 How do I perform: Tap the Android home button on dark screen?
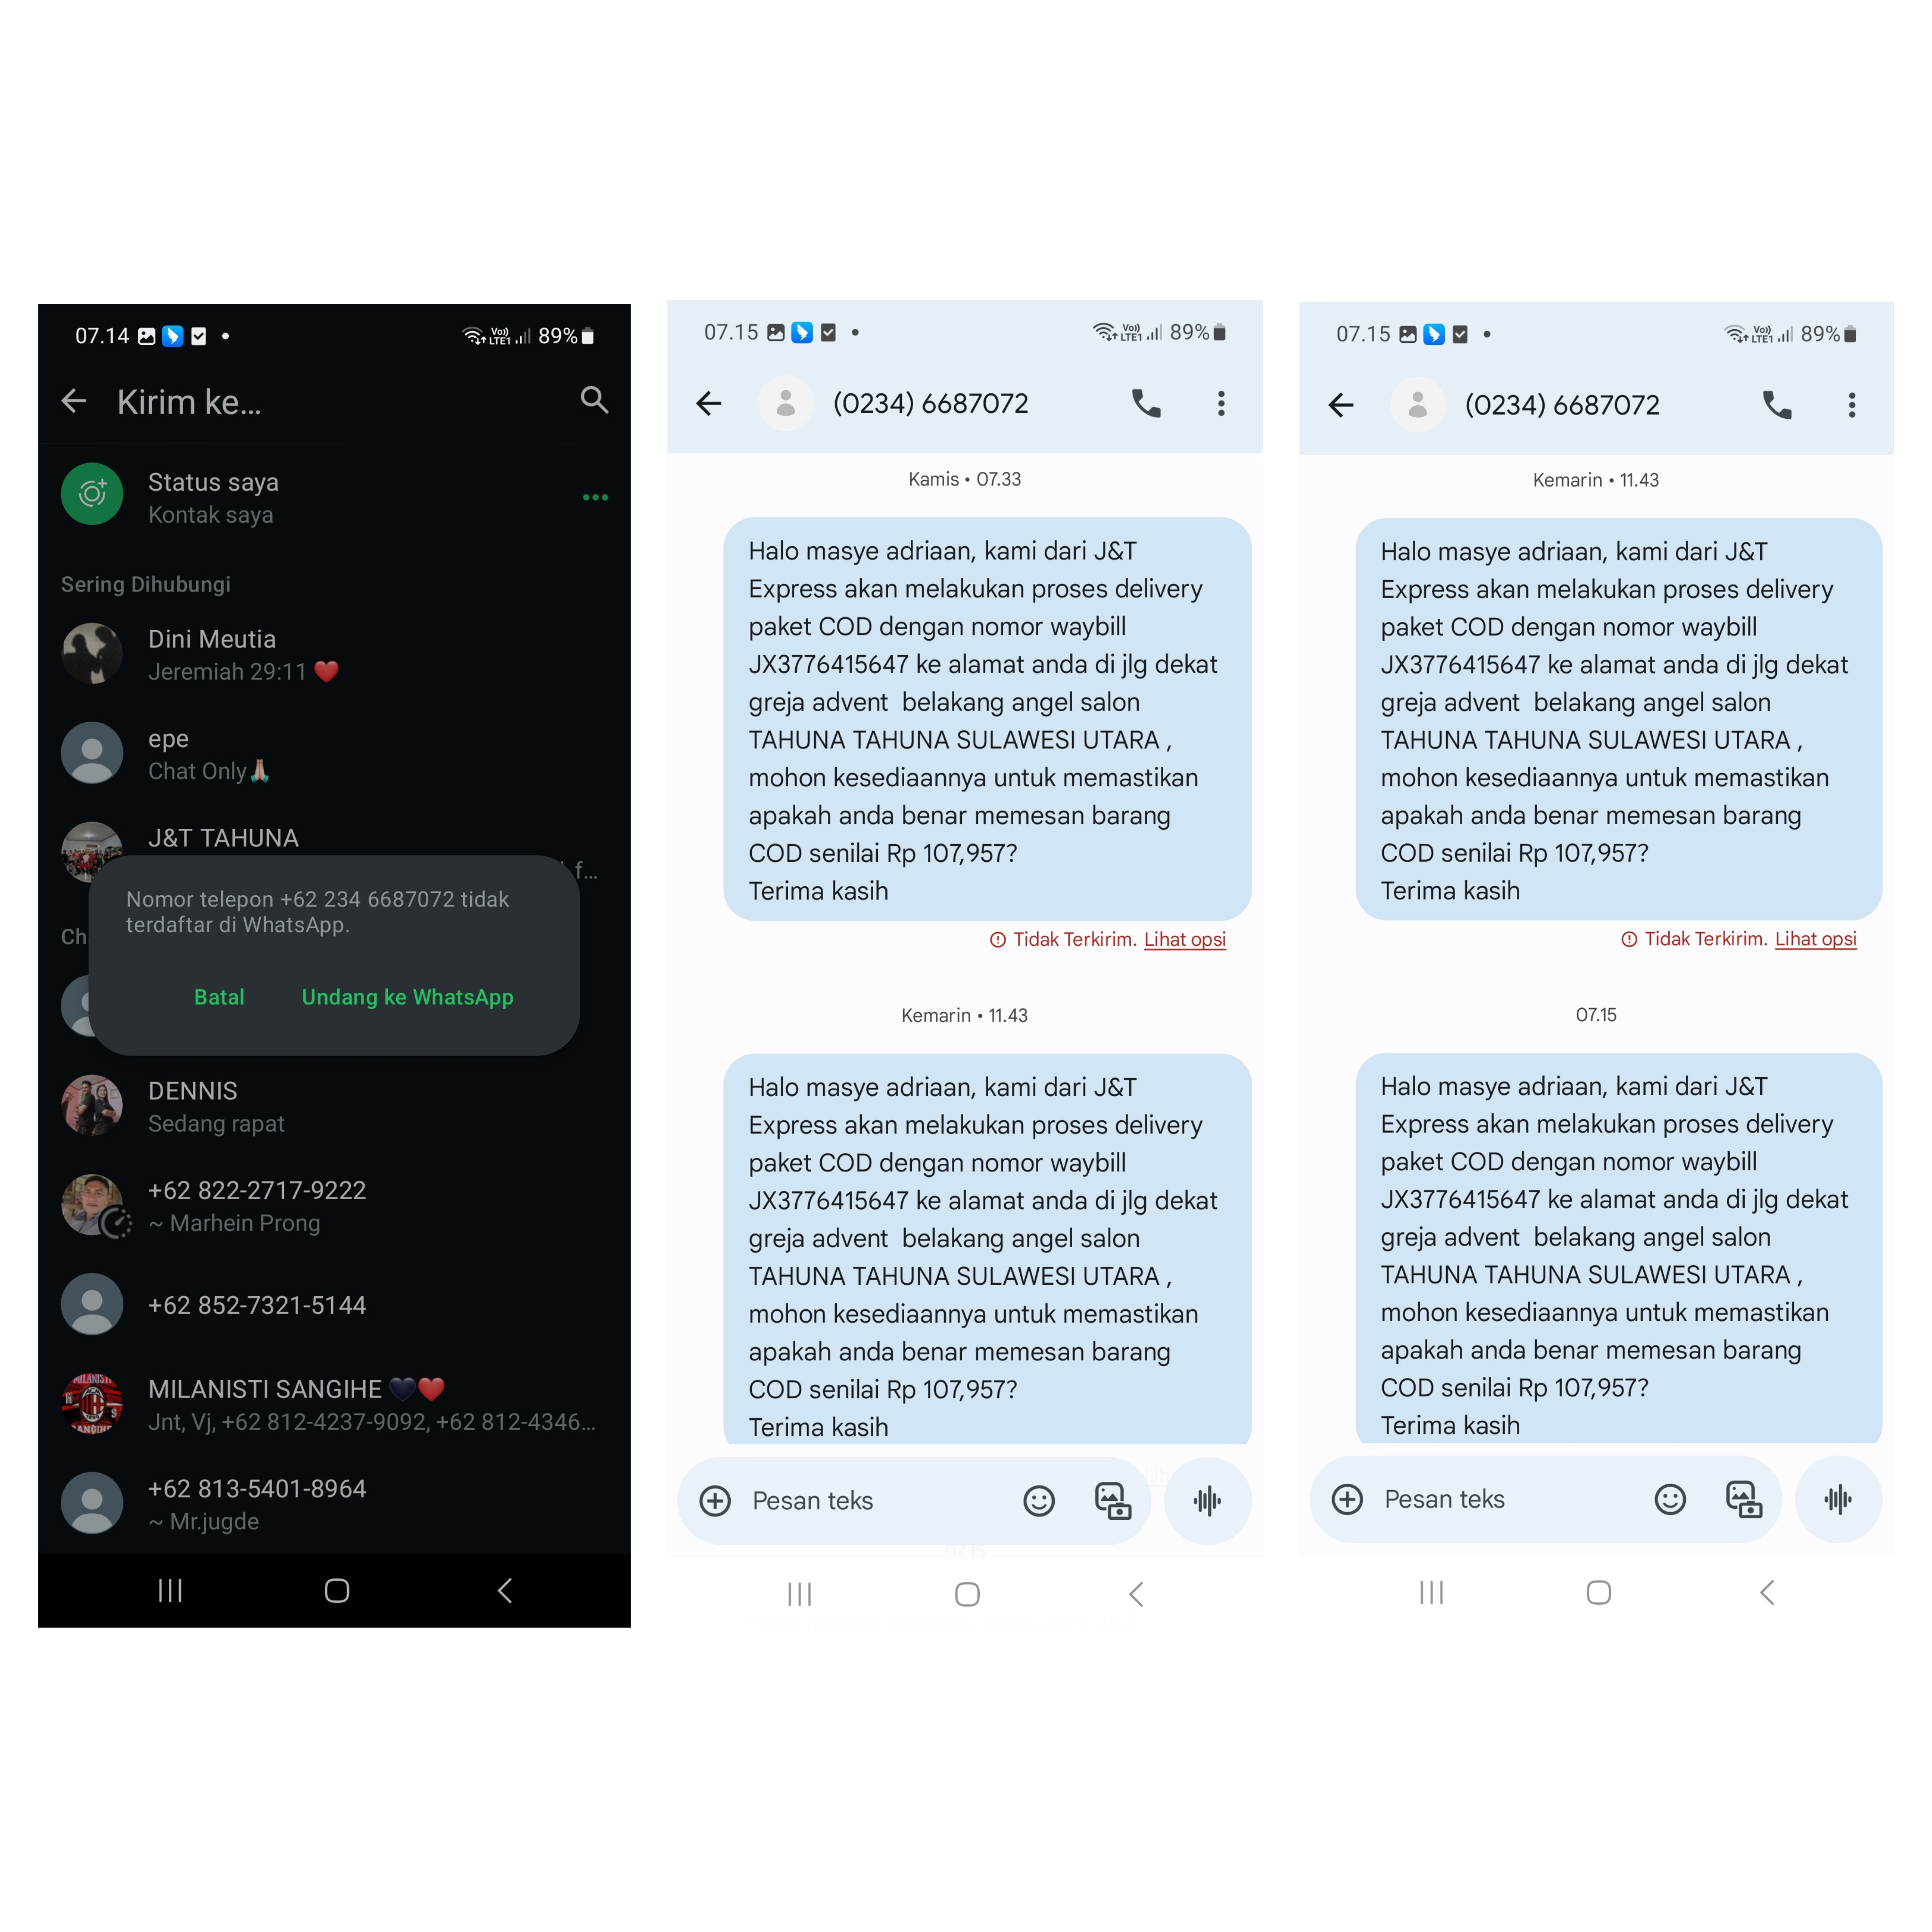pyautogui.click(x=337, y=1591)
